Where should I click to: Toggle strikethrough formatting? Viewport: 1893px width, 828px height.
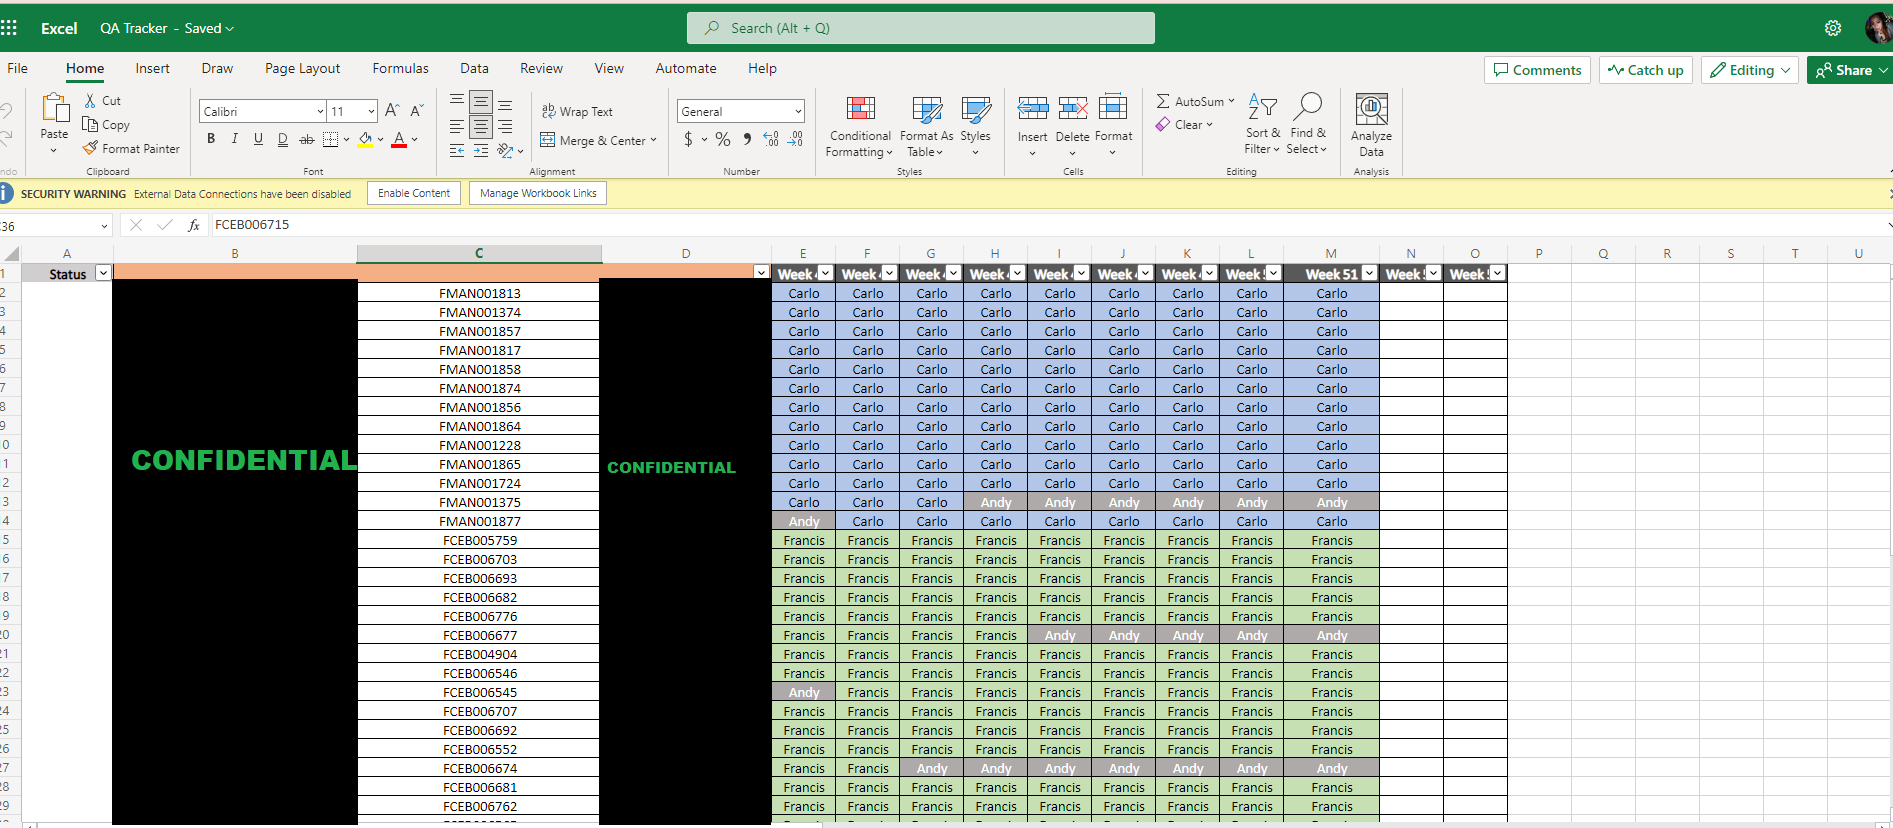[307, 139]
